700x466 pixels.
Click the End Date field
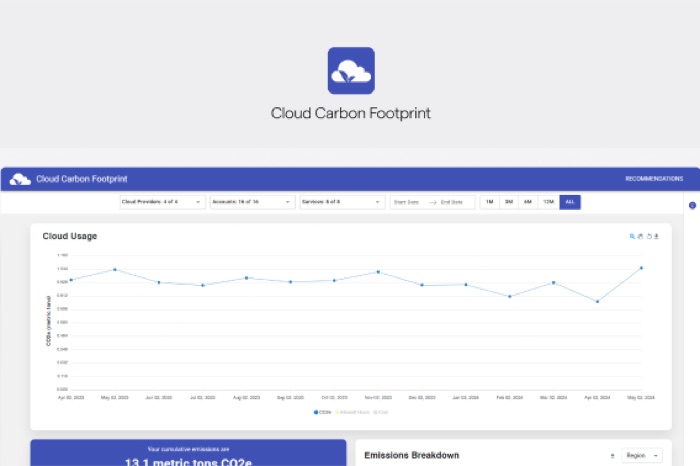pos(452,202)
